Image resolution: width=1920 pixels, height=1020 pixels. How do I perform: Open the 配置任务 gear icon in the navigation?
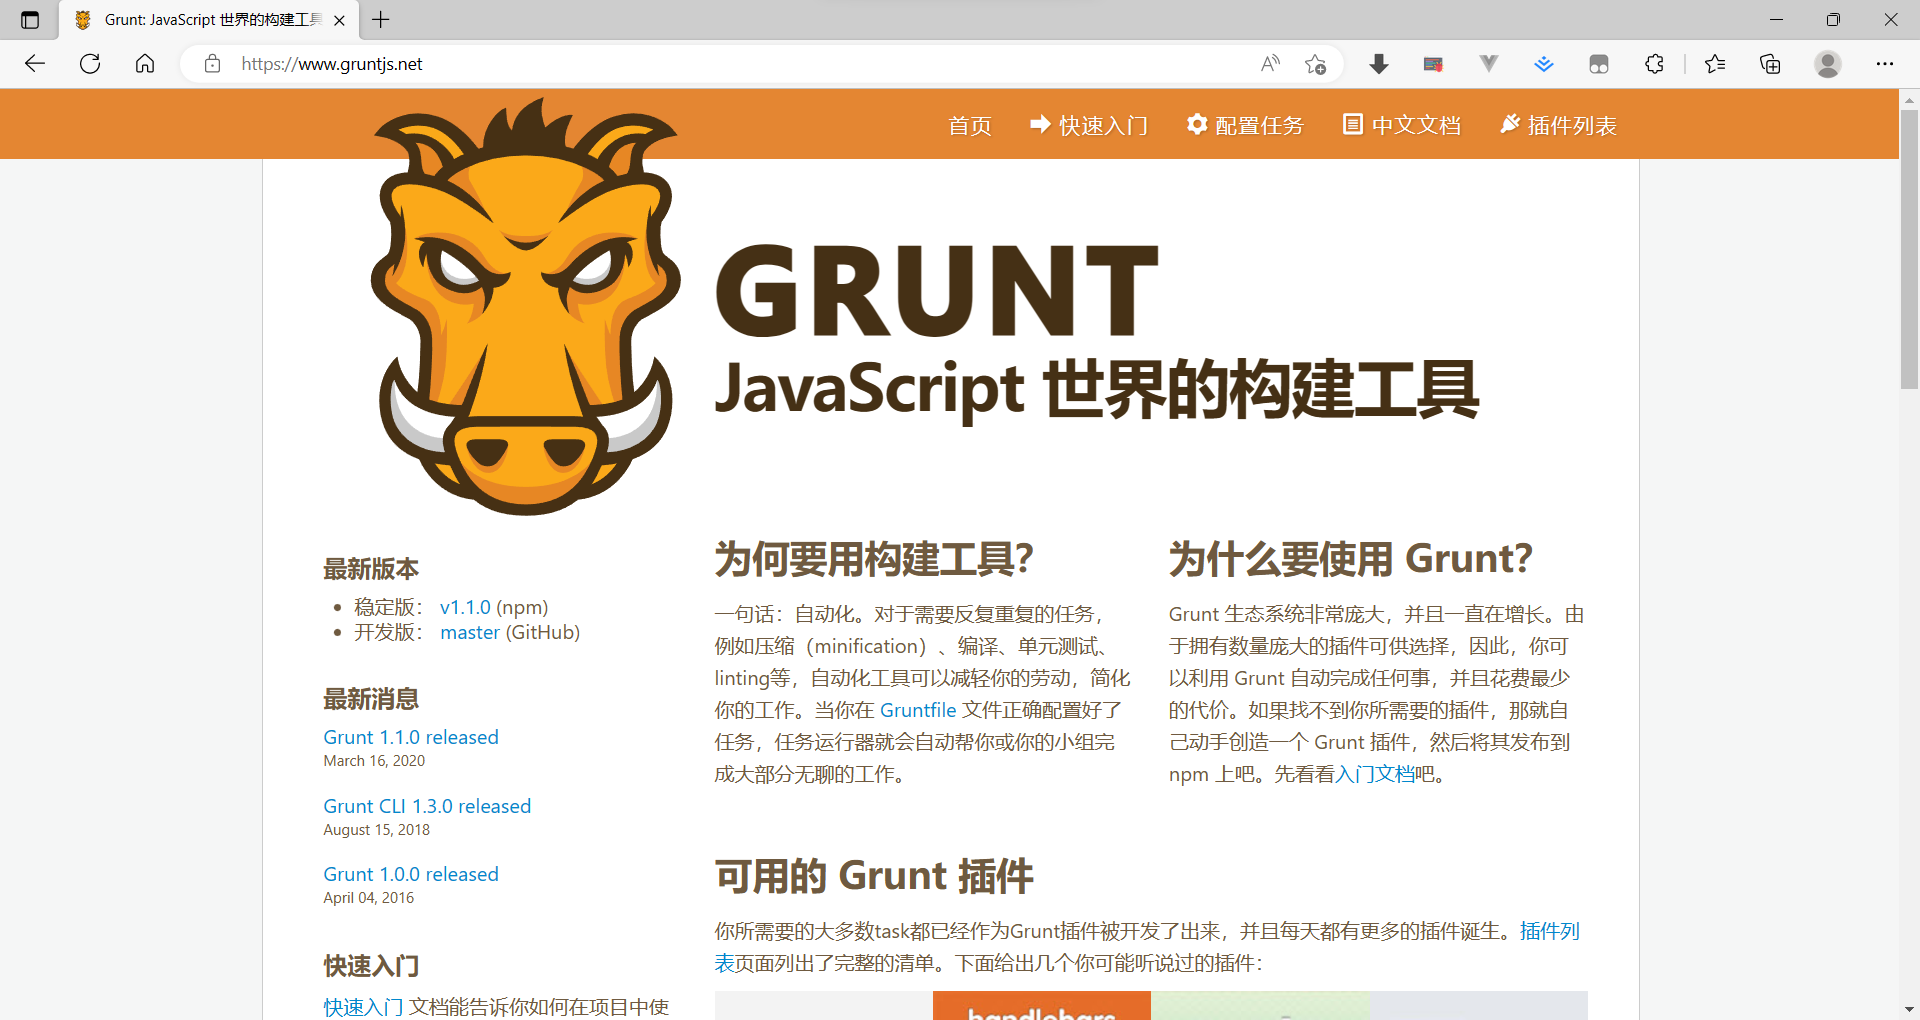click(x=1198, y=124)
